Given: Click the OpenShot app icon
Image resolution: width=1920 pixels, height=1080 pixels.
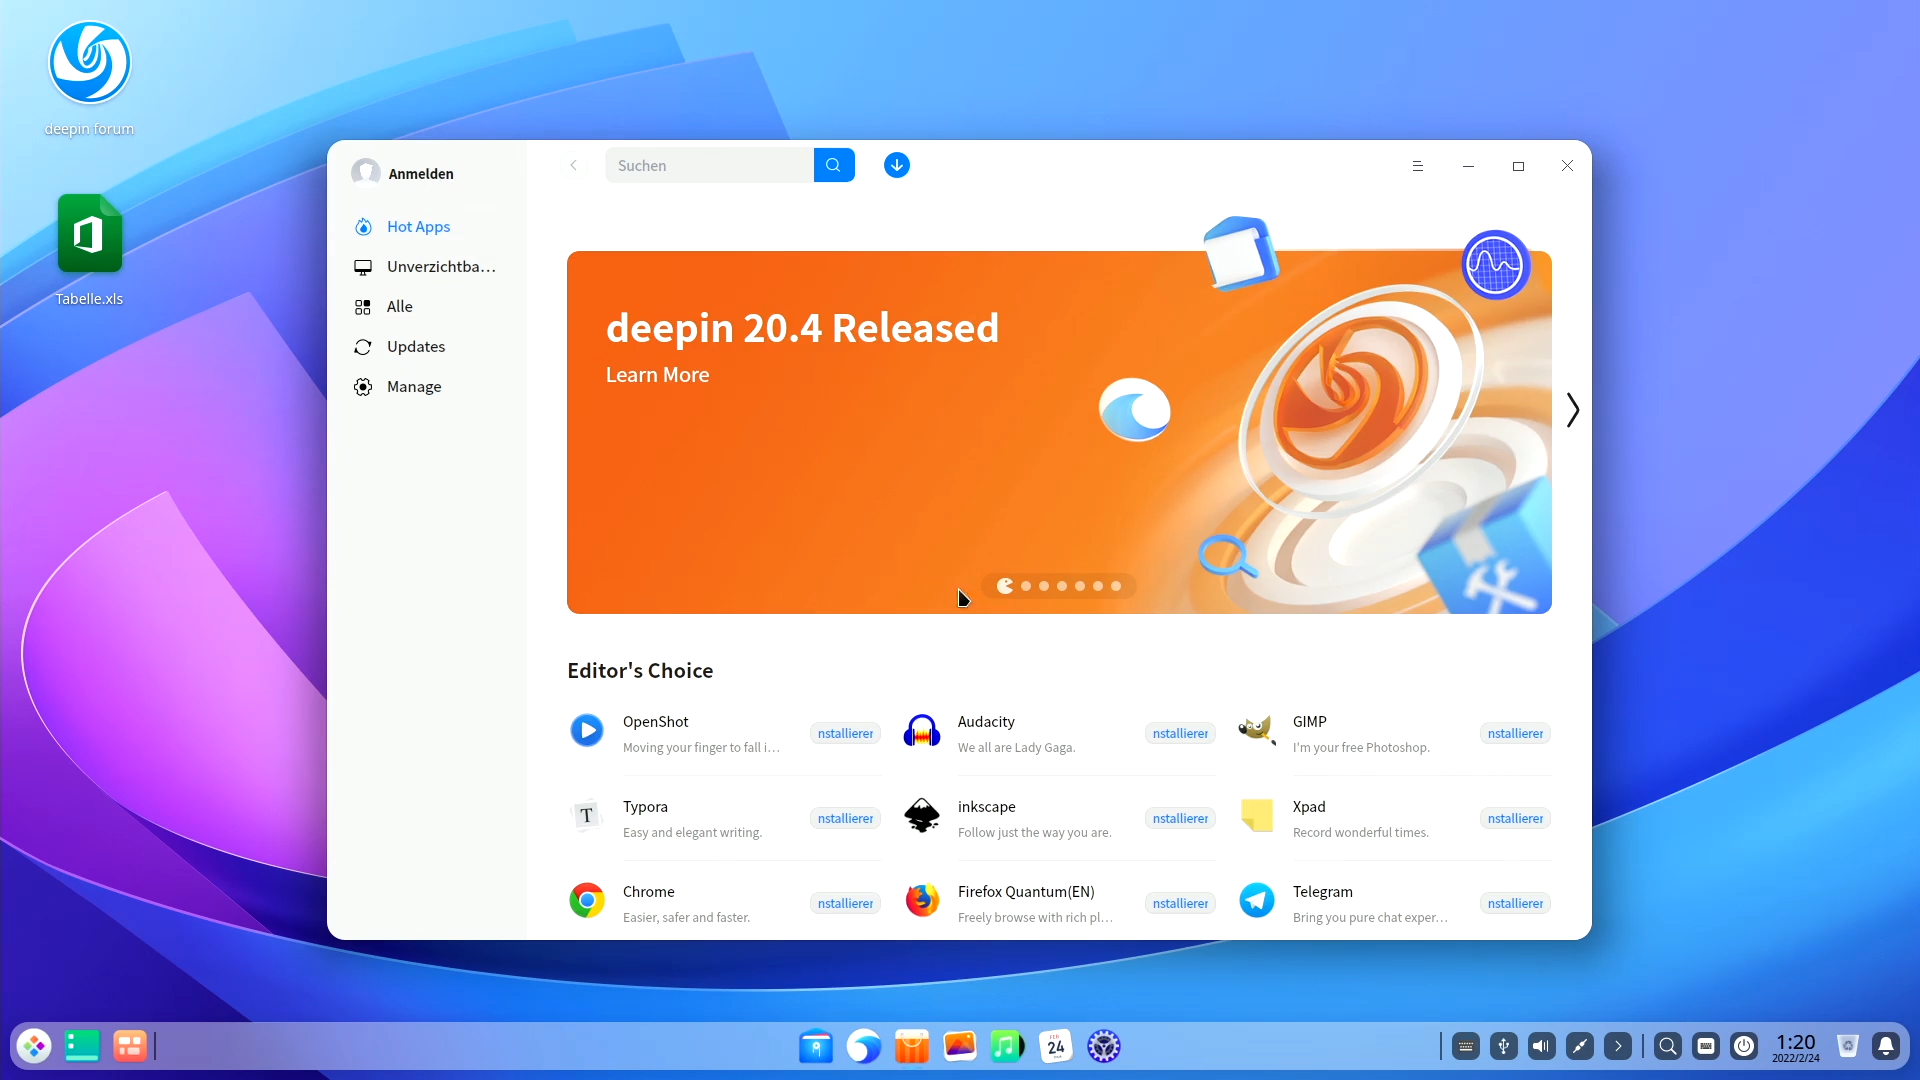Looking at the screenshot, I should click(x=587, y=731).
